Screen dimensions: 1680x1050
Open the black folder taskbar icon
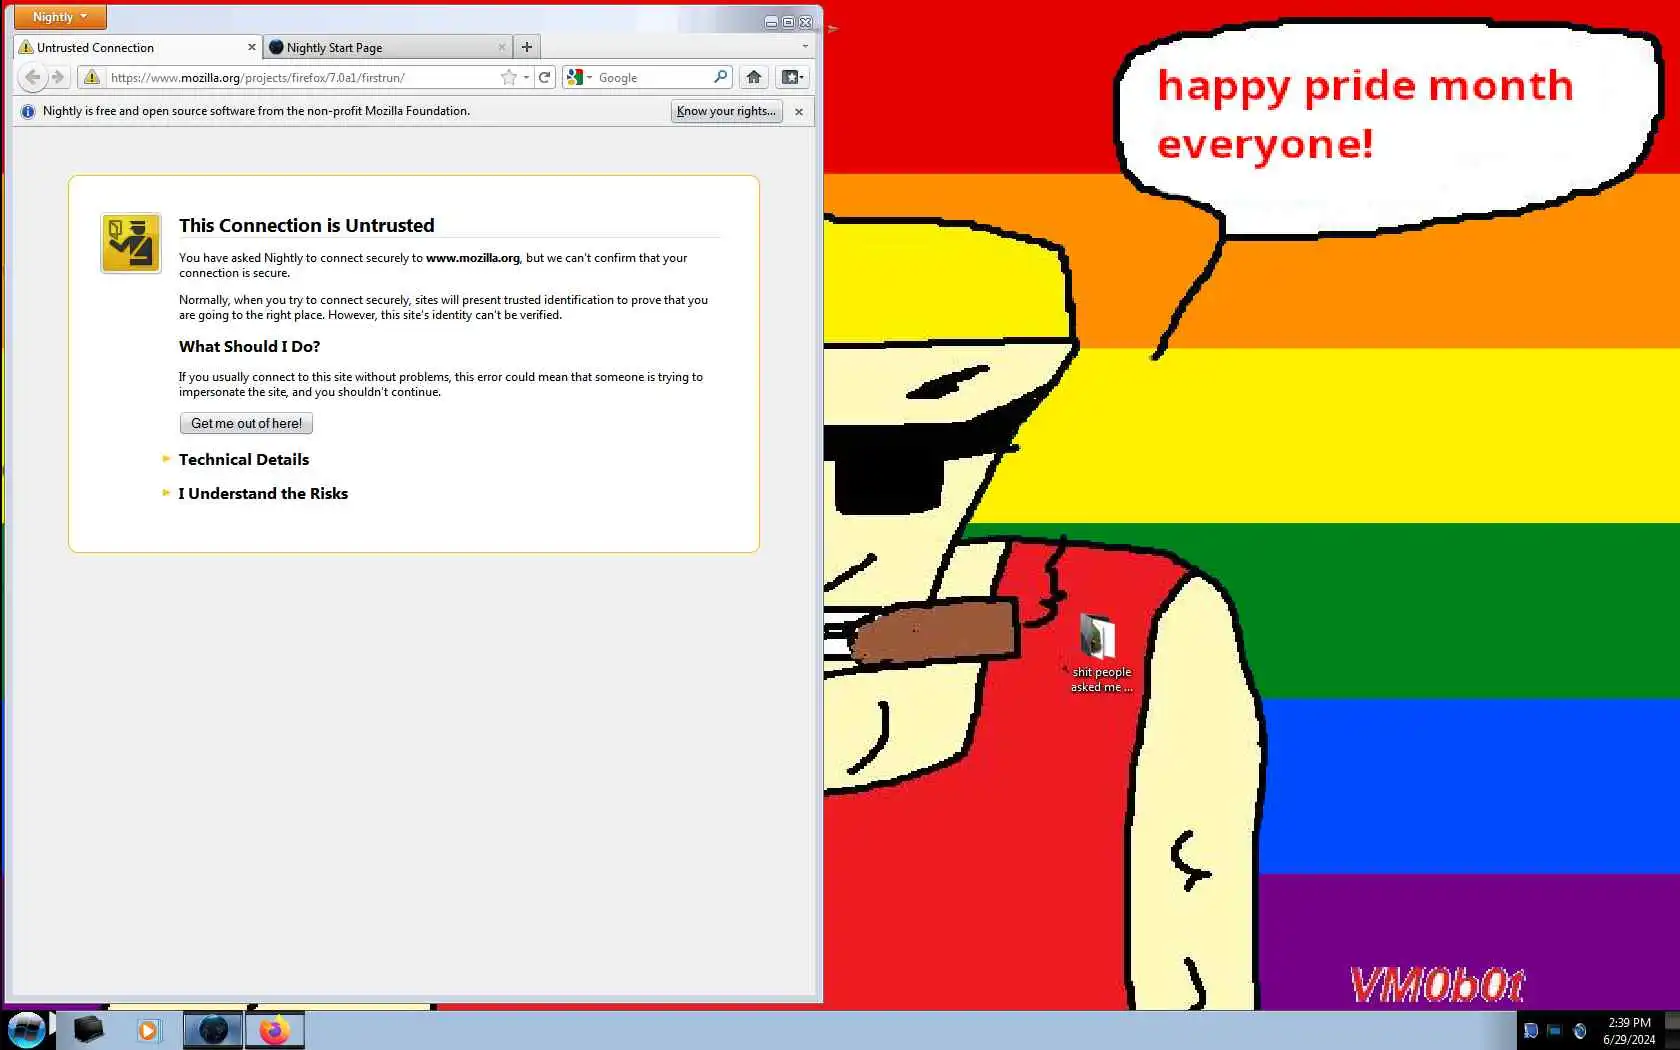tap(88, 1030)
